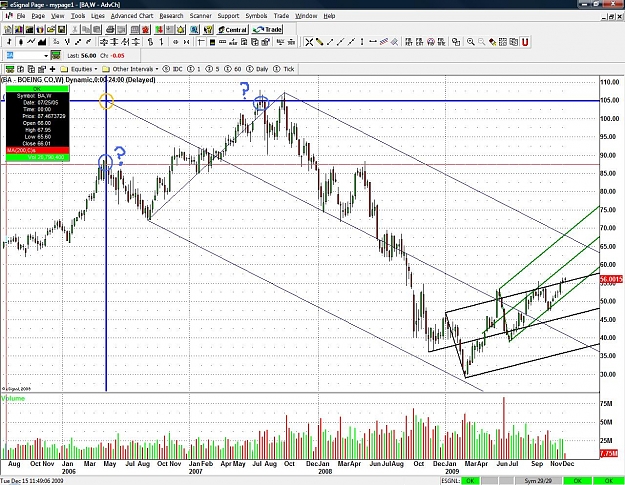Image resolution: width=625 pixels, height=485 pixels.
Task: Select the IDC interval button
Action: (x=173, y=69)
